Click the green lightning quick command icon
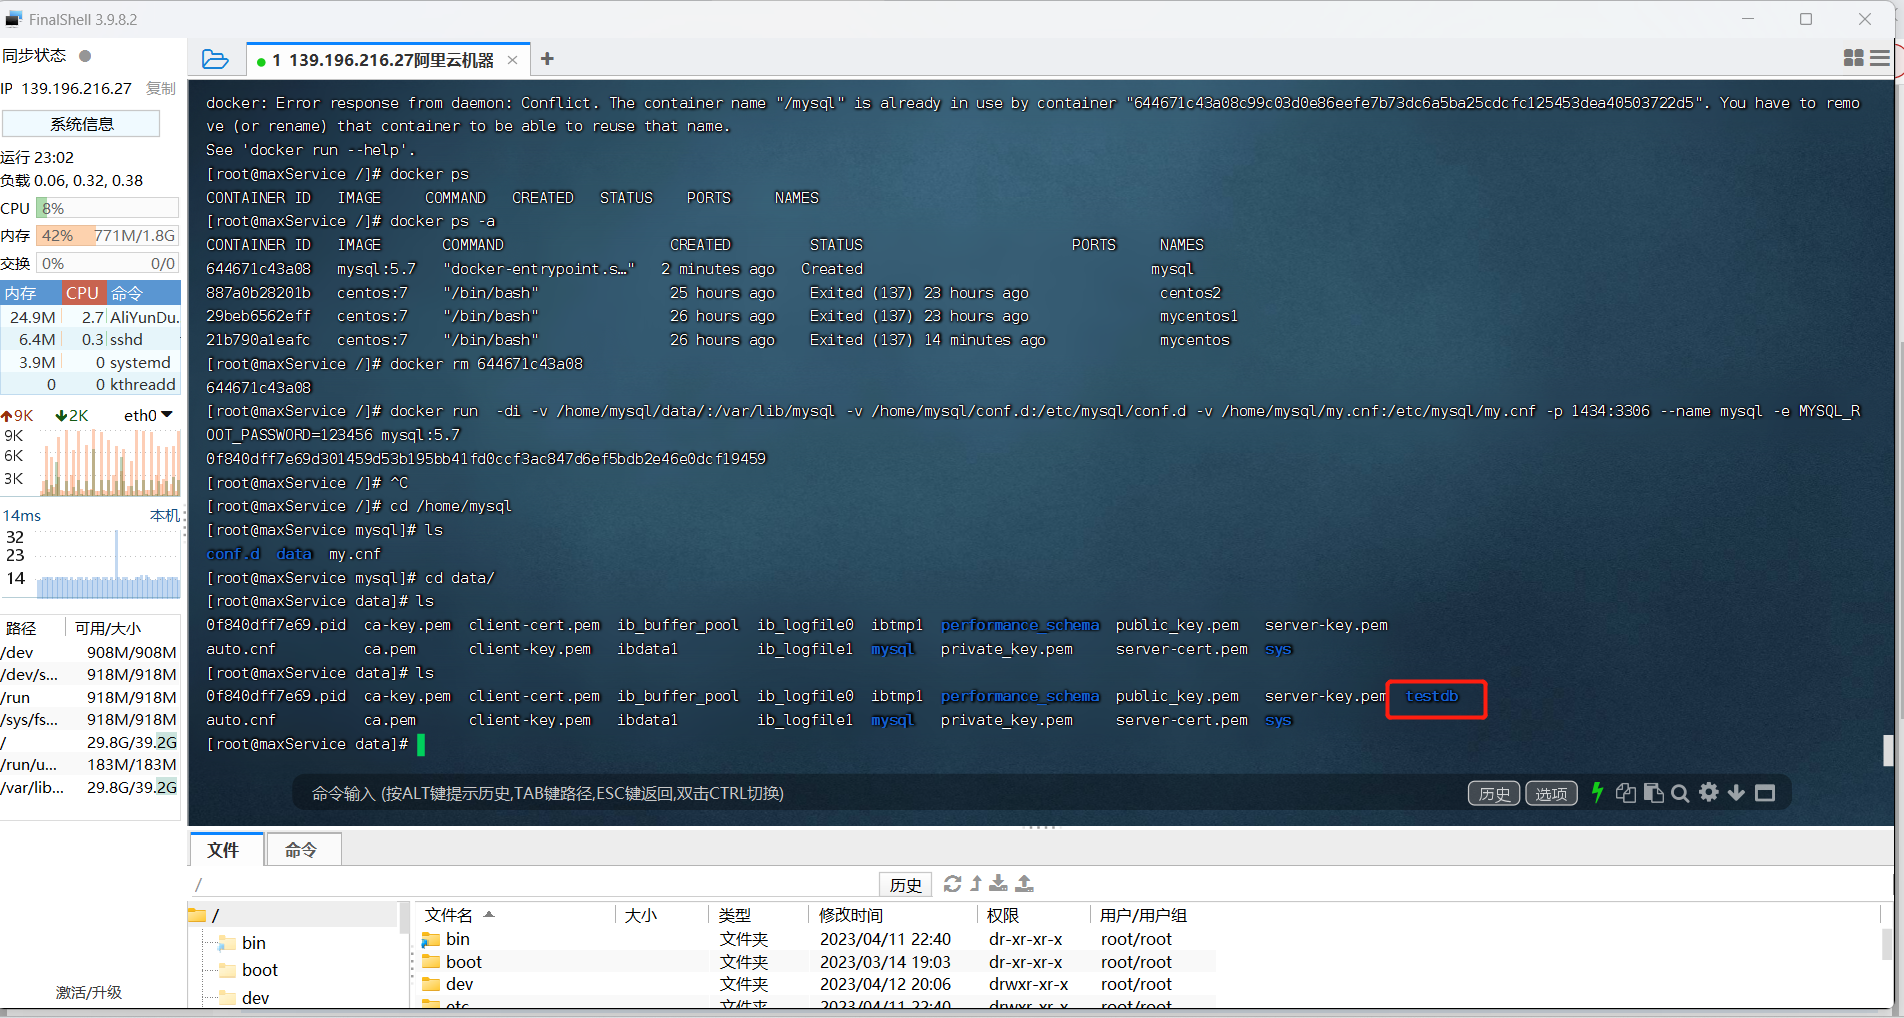The height and width of the screenshot is (1018, 1904). click(x=1597, y=792)
